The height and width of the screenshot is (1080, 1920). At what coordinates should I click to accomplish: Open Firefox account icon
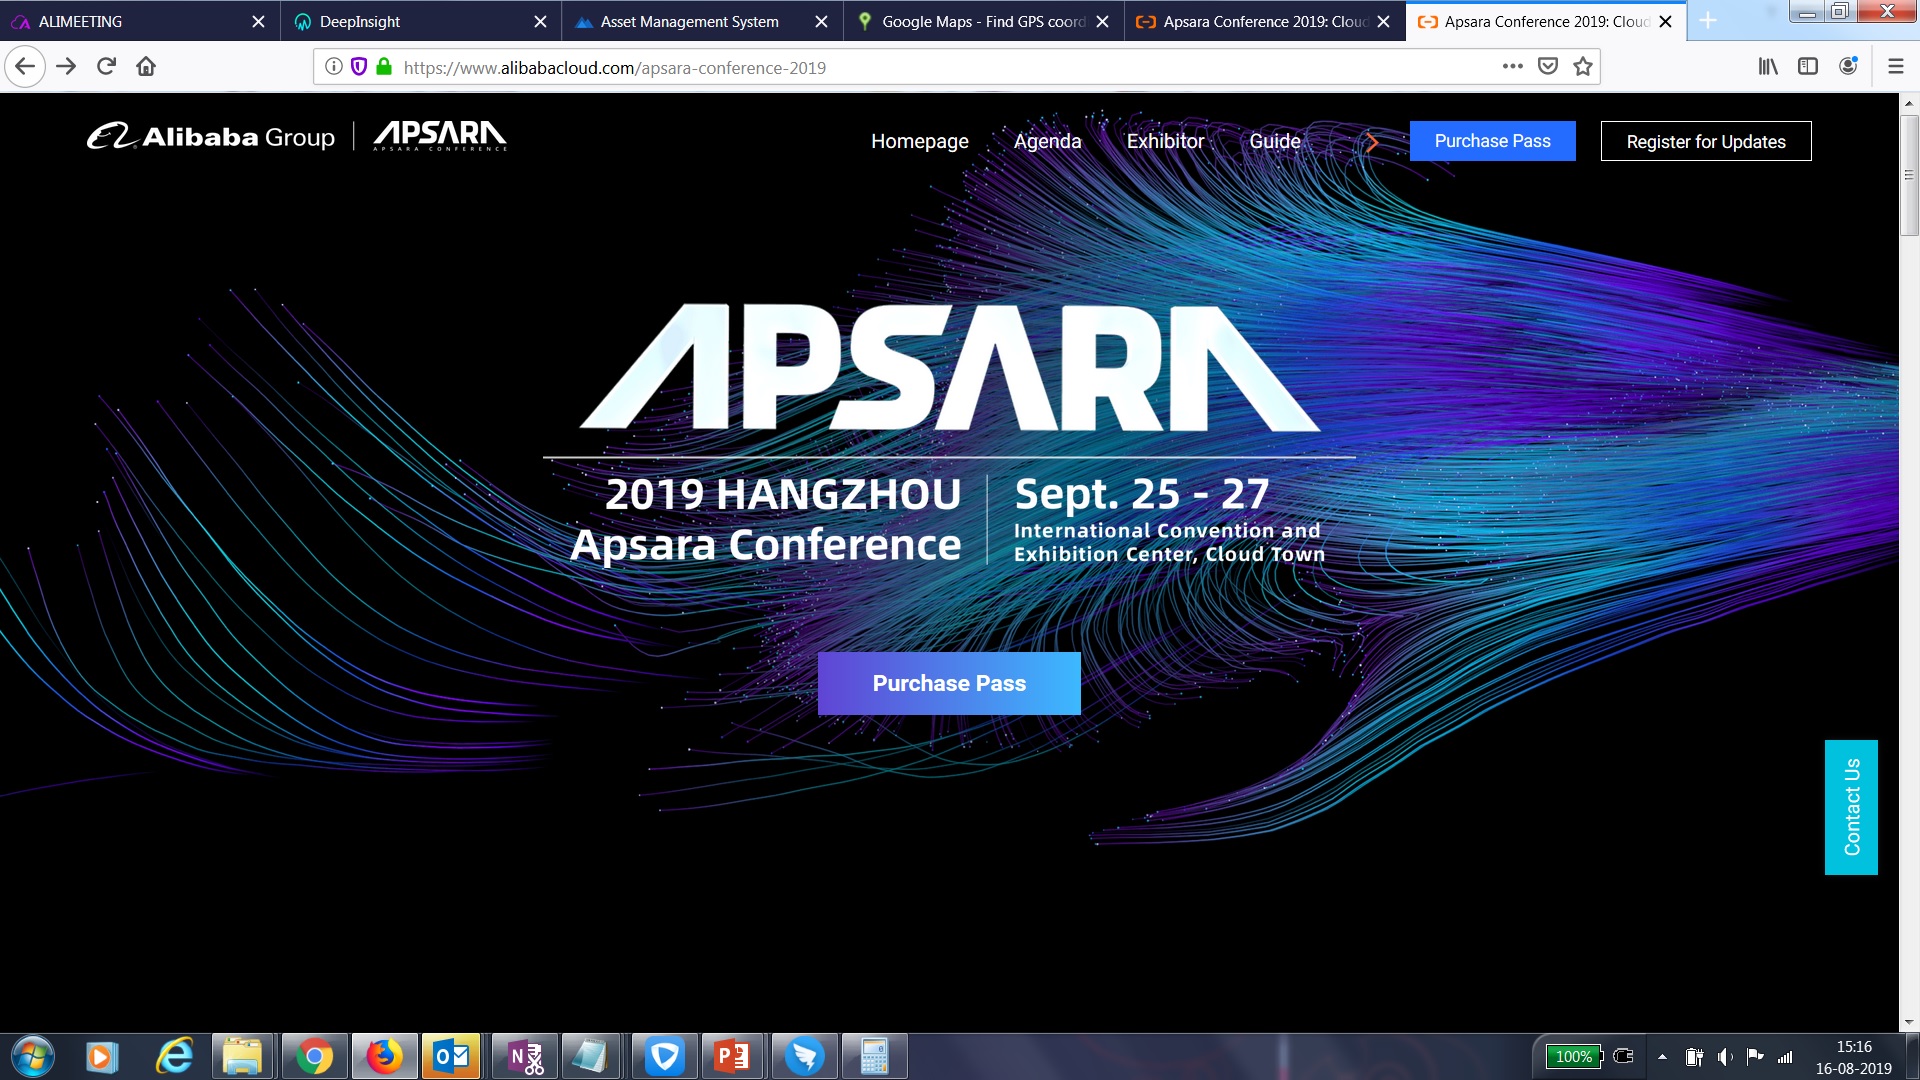click(x=1848, y=67)
